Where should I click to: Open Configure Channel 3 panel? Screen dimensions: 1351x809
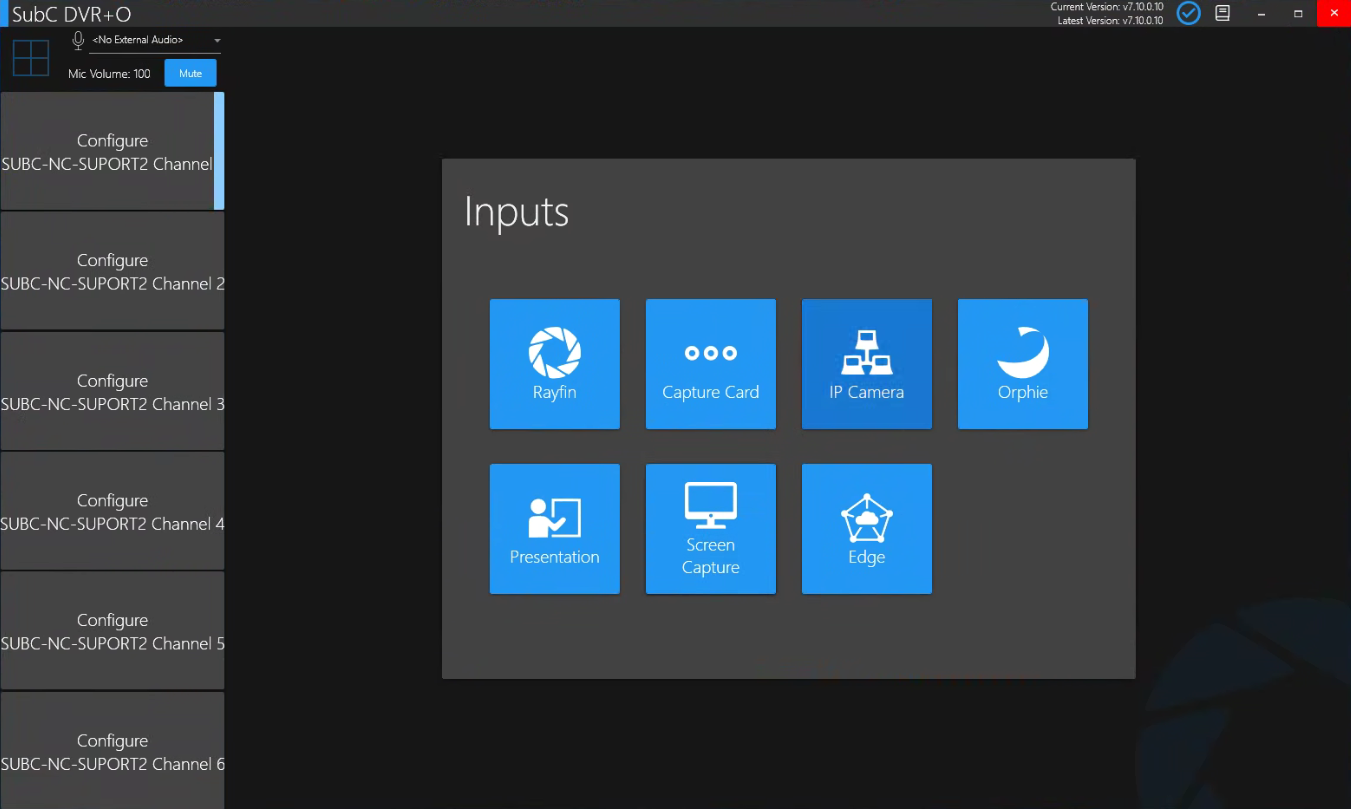(x=112, y=392)
